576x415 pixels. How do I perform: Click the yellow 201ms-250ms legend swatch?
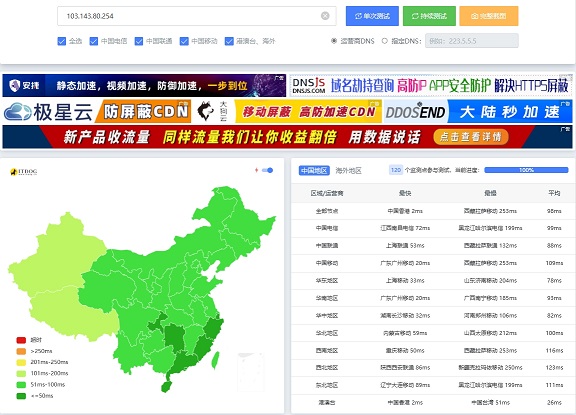tap(21, 362)
